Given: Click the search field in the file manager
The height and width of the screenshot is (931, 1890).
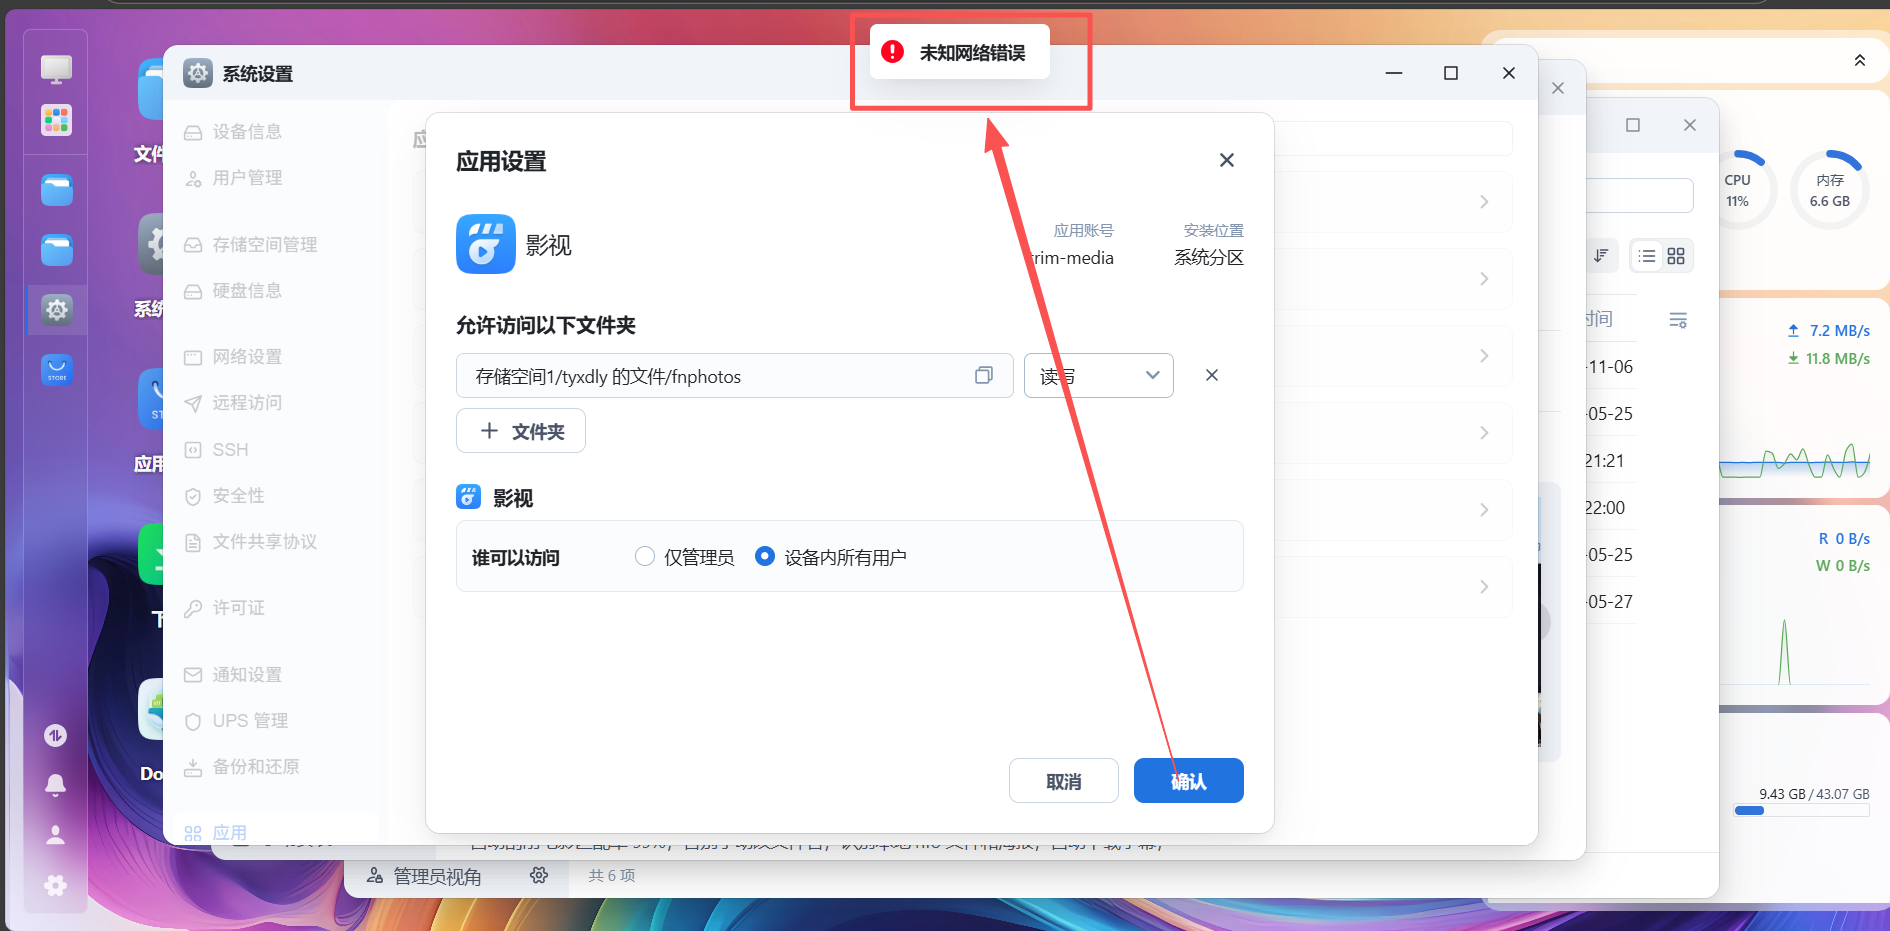Looking at the screenshot, I should [1640, 195].
